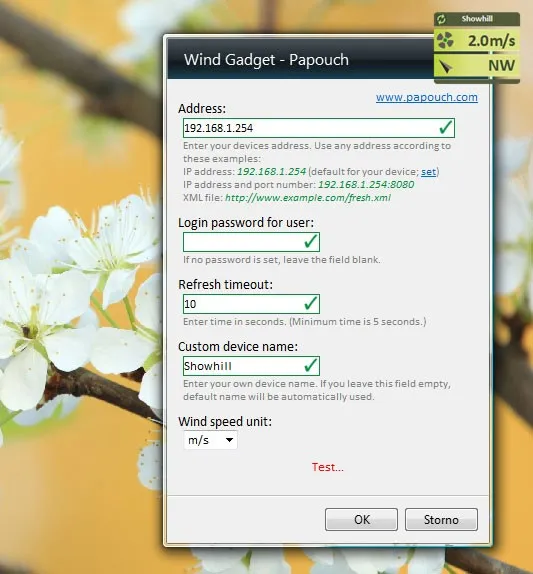Click the wind direction arrow icon
This screenshot has height=574, width=533.
[x=445, y=67]
